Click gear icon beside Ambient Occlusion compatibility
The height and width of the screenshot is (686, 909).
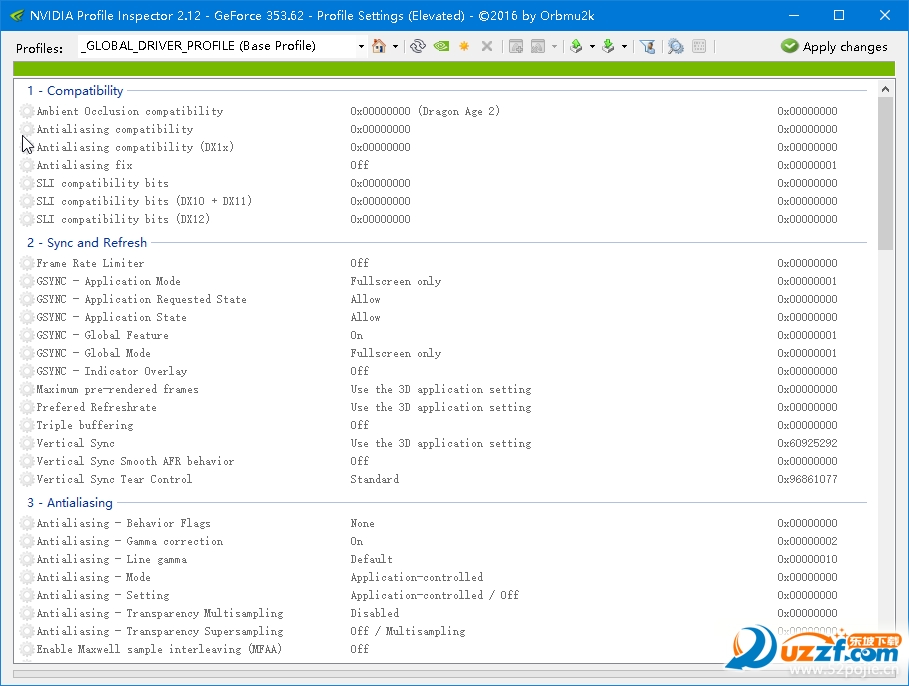point(27,111)
